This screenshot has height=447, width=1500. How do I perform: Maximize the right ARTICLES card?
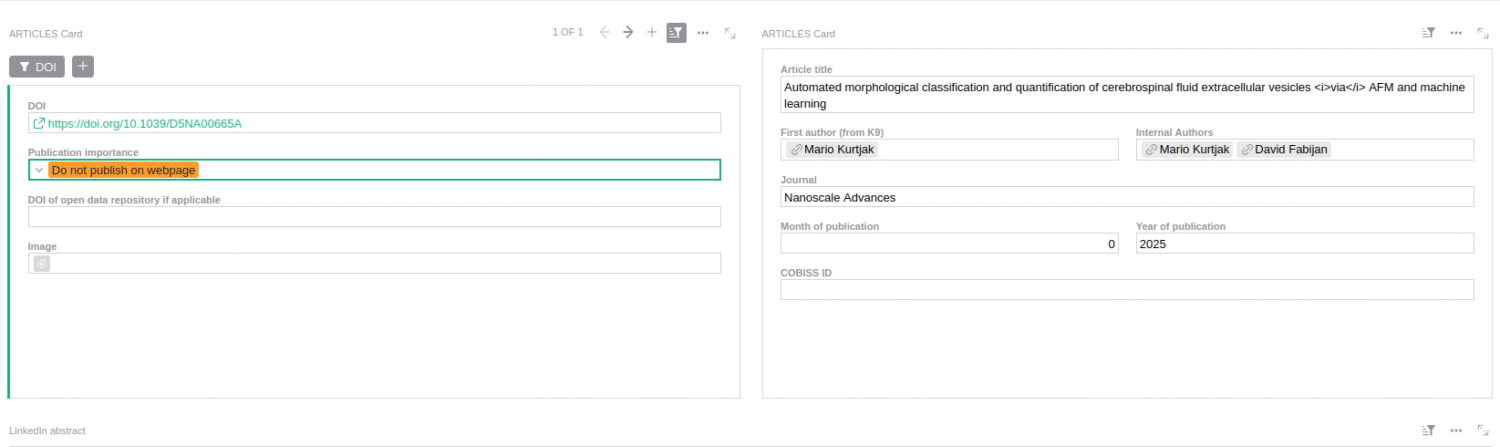click(1483, 33)
